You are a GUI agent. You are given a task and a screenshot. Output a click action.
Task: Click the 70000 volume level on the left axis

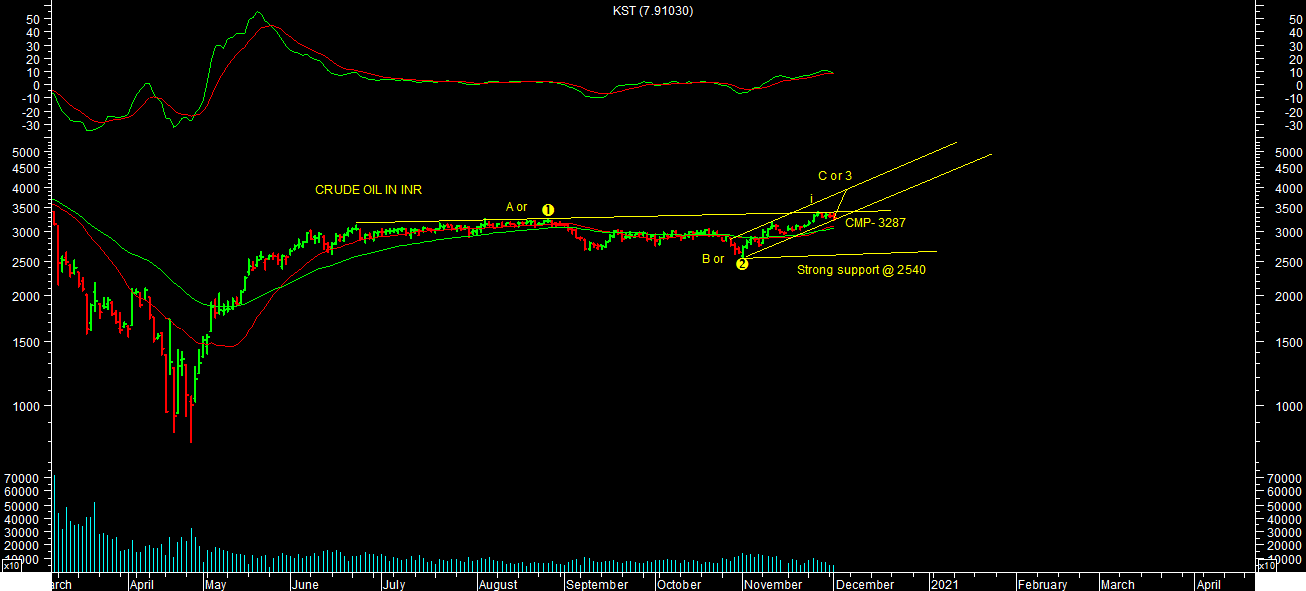[x=23, y=480]
